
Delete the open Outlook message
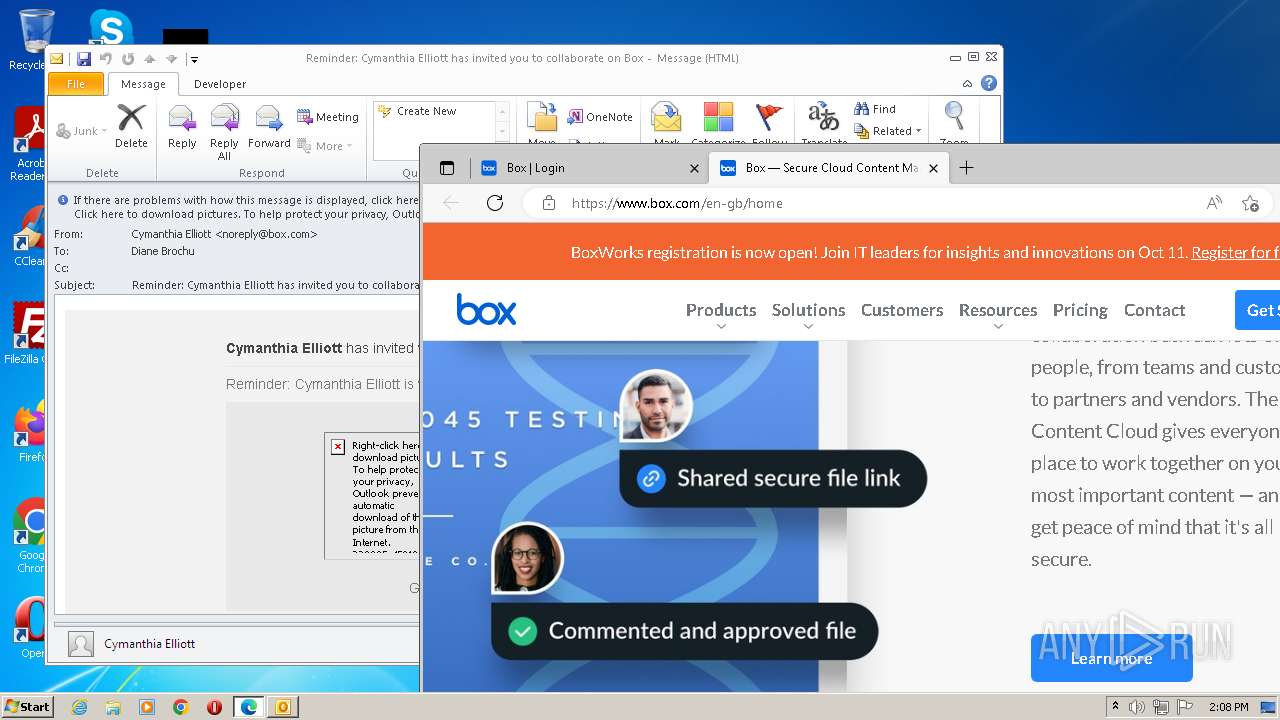tap(131, 126)
